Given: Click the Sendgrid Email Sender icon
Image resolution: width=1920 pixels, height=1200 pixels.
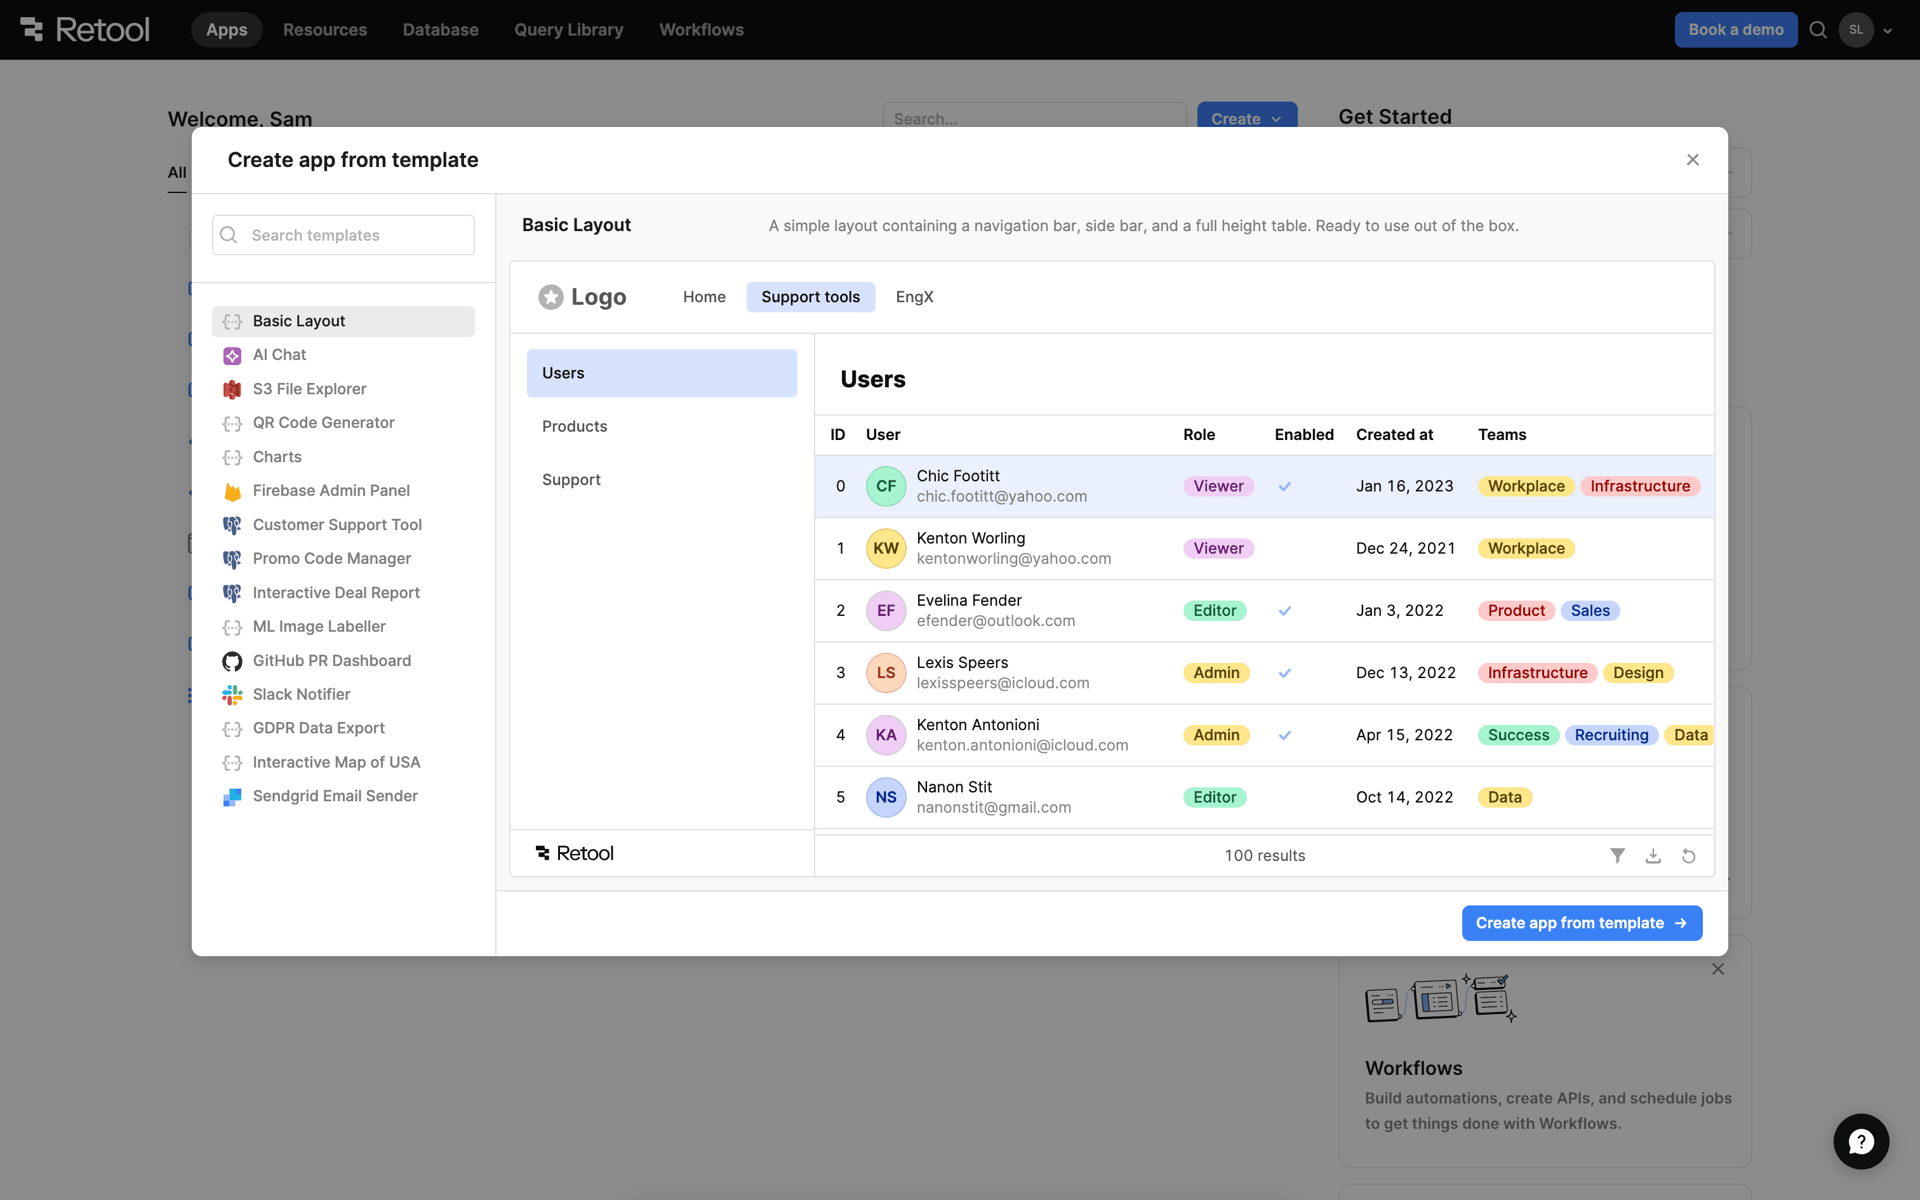Looking at the screenshot, I should coord(232,797).
